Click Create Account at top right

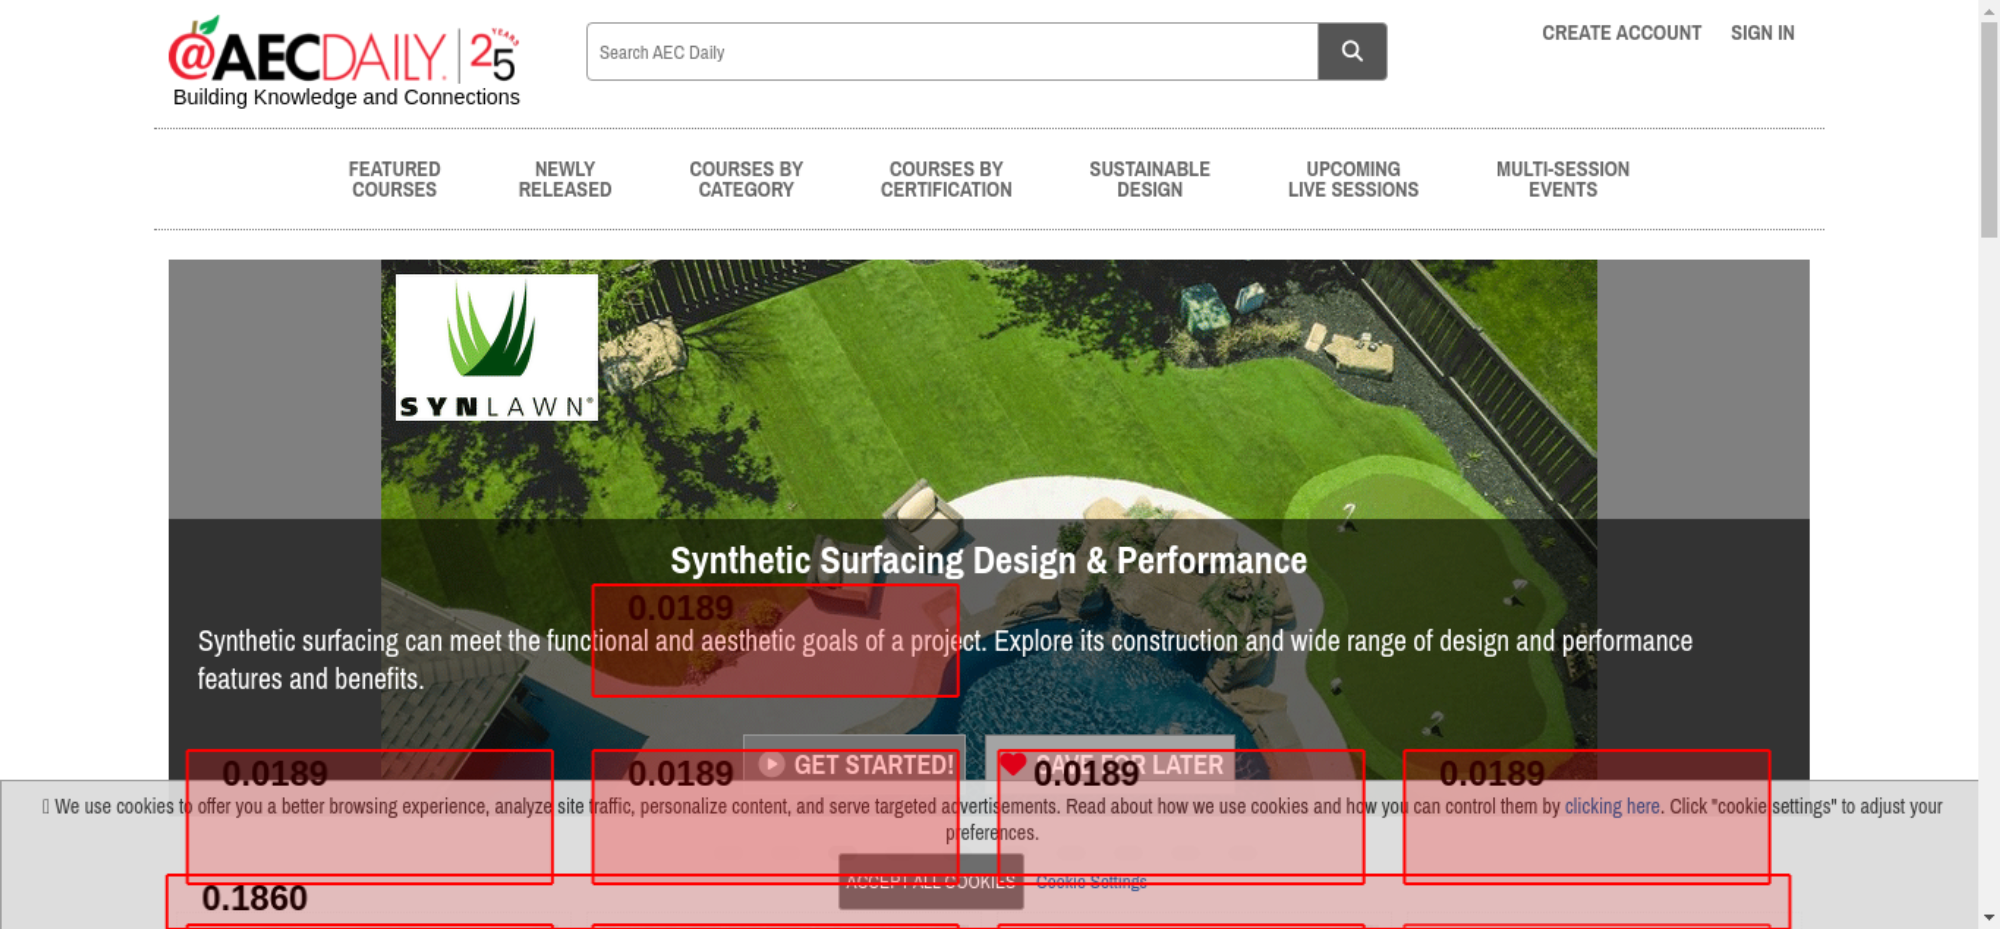pos(1621,32)
